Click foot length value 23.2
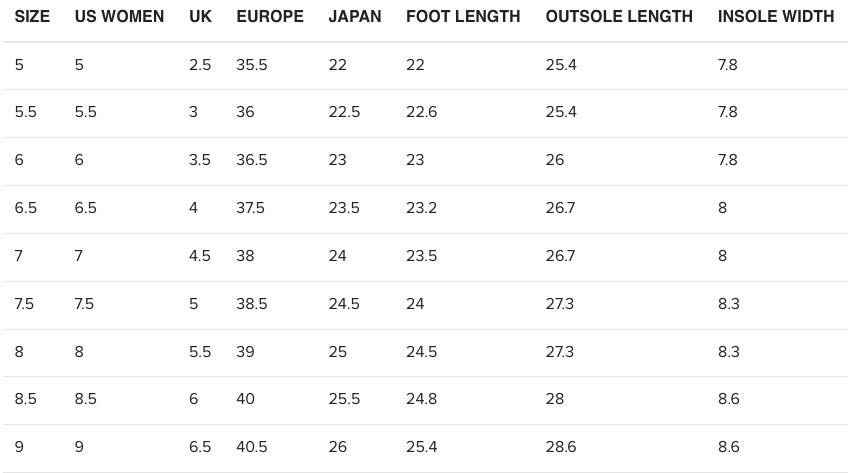This screenshot has width=855, height=473. [421, 208]
